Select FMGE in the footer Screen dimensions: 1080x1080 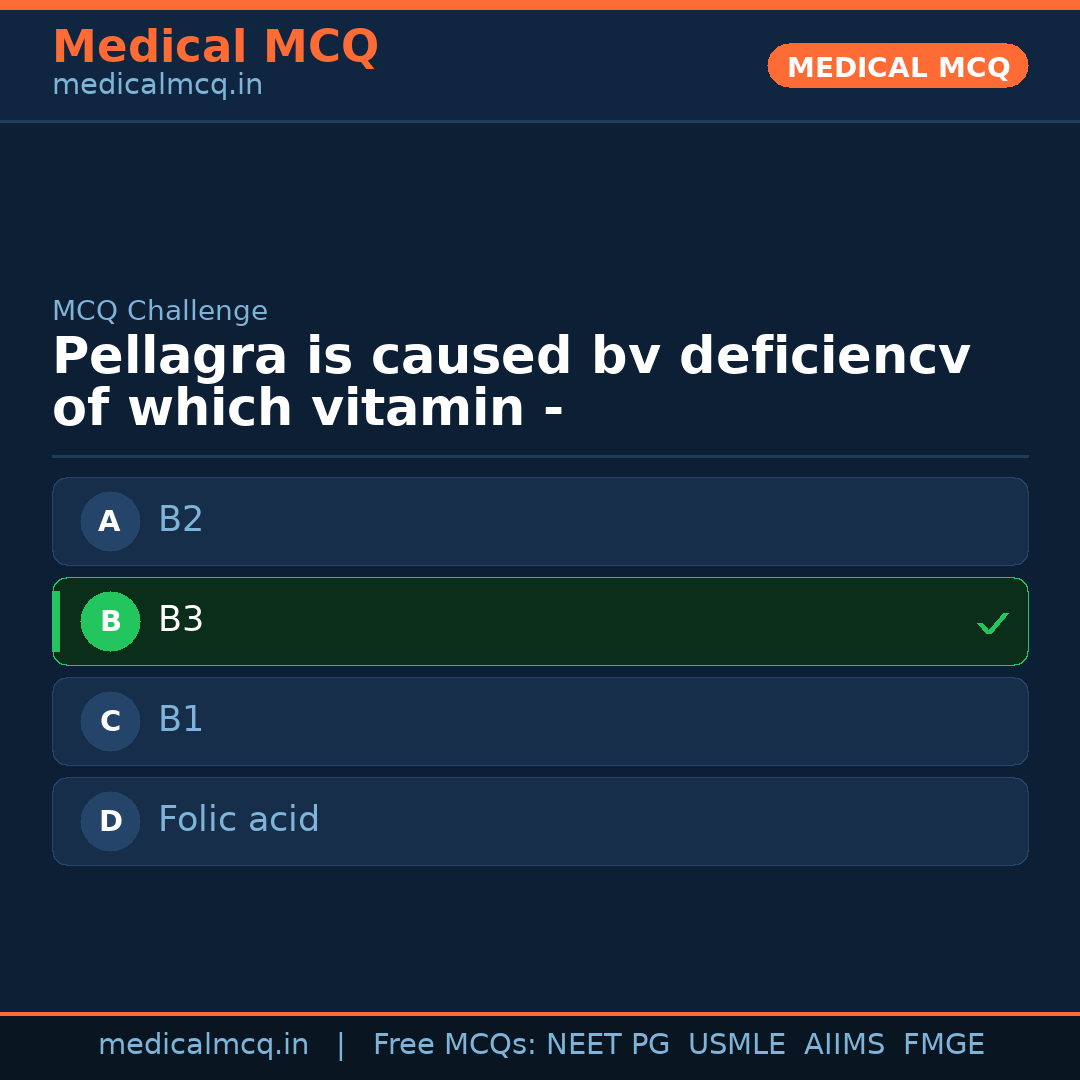pyautogui.click(x=944, y=1045)
